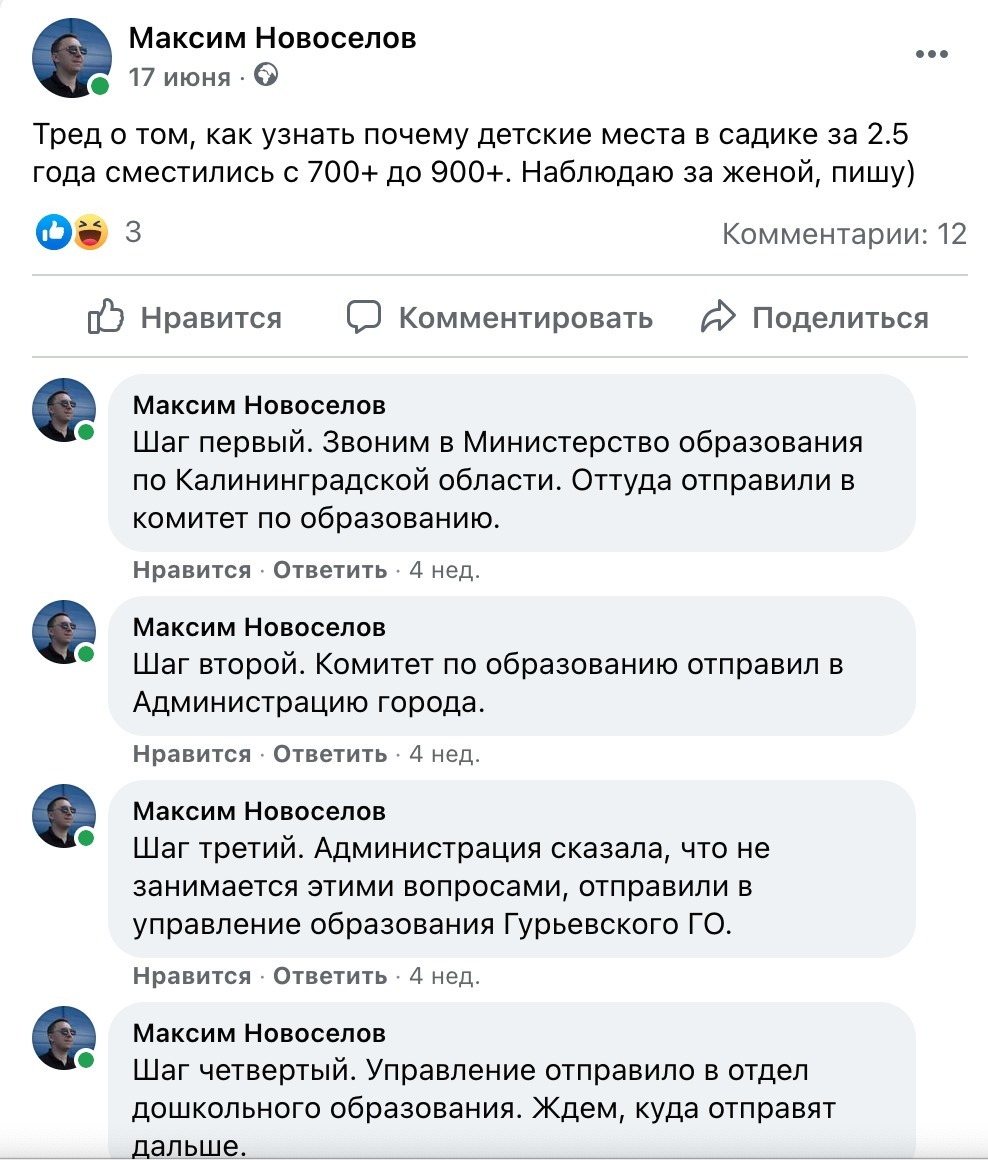988x1160 pixels.
Task: Open the reaction count 3 list
Action: tap(133, 232)
